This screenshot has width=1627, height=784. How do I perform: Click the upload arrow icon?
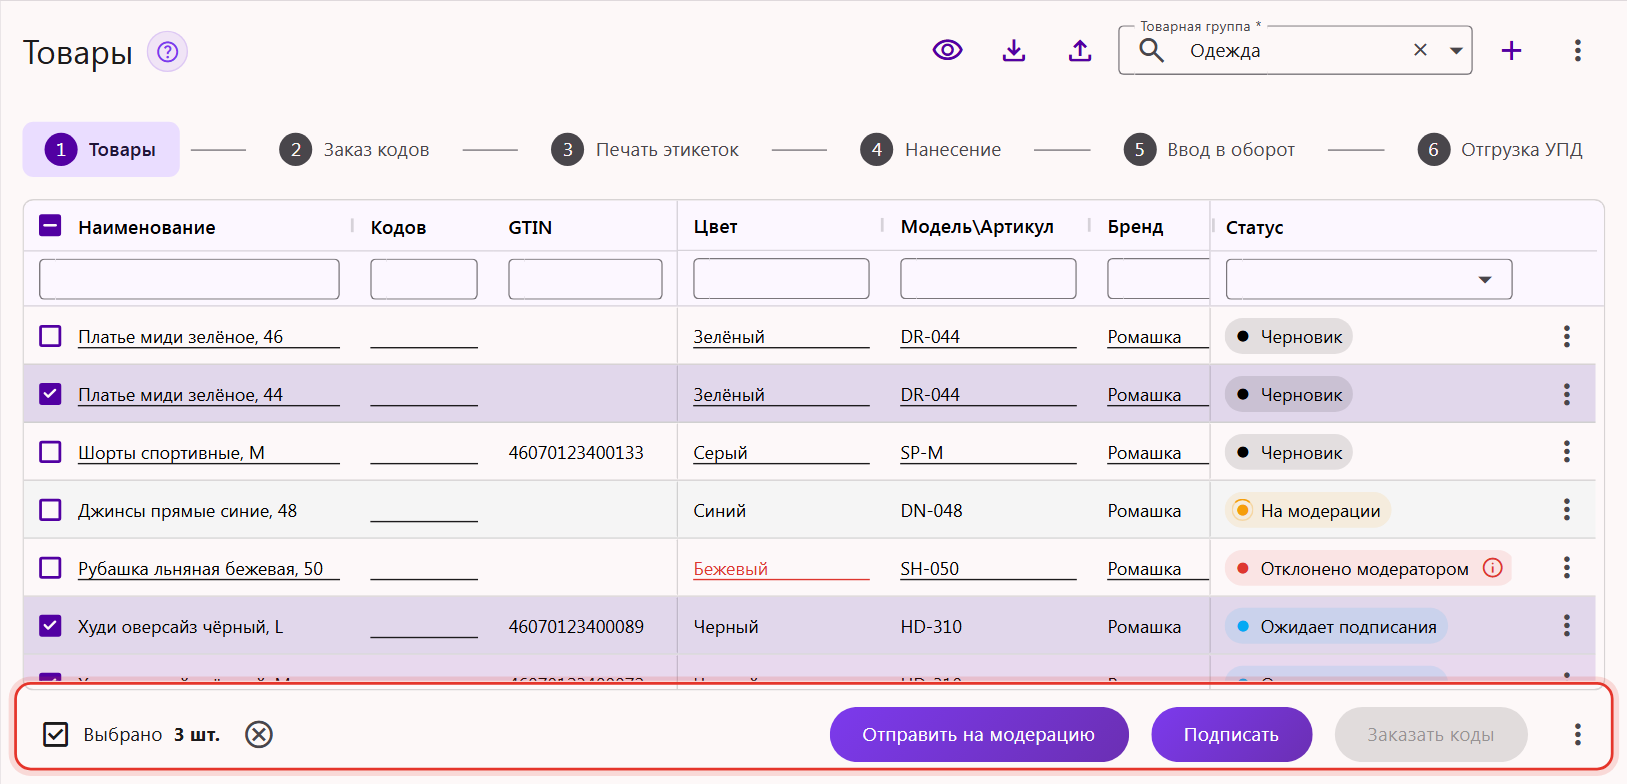coord(1080,50)
